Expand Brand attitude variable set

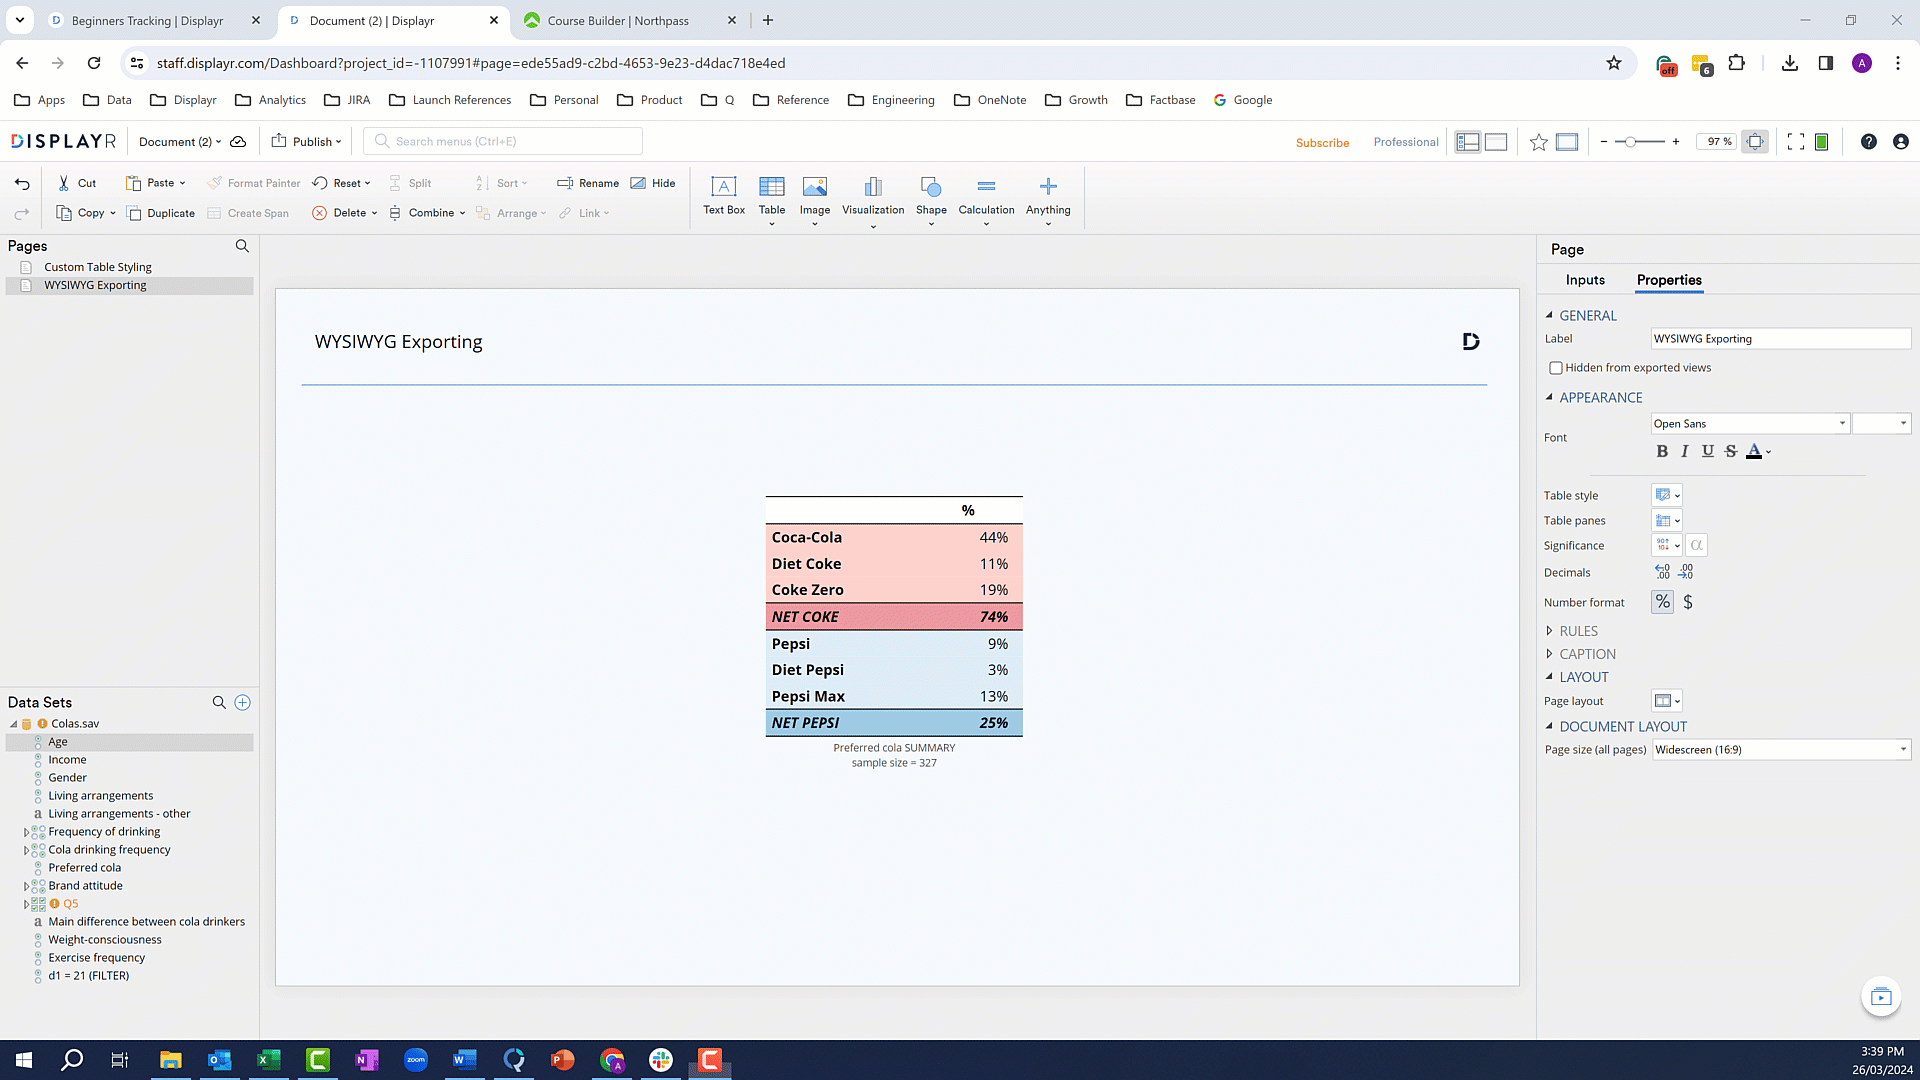click(27, 886)
